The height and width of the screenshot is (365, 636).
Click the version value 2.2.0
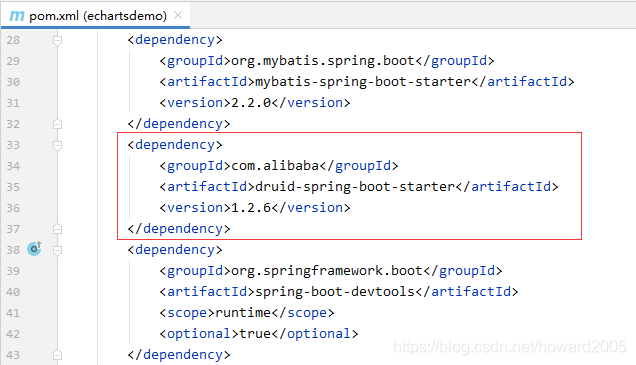(x=251, y=103)
